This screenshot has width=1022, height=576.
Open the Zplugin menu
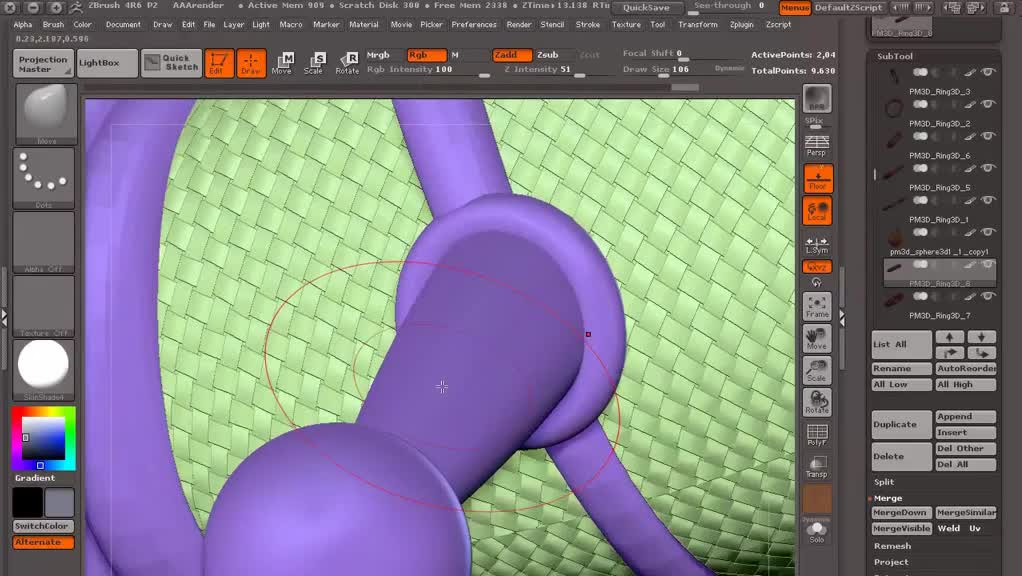[x=741, y=25]
